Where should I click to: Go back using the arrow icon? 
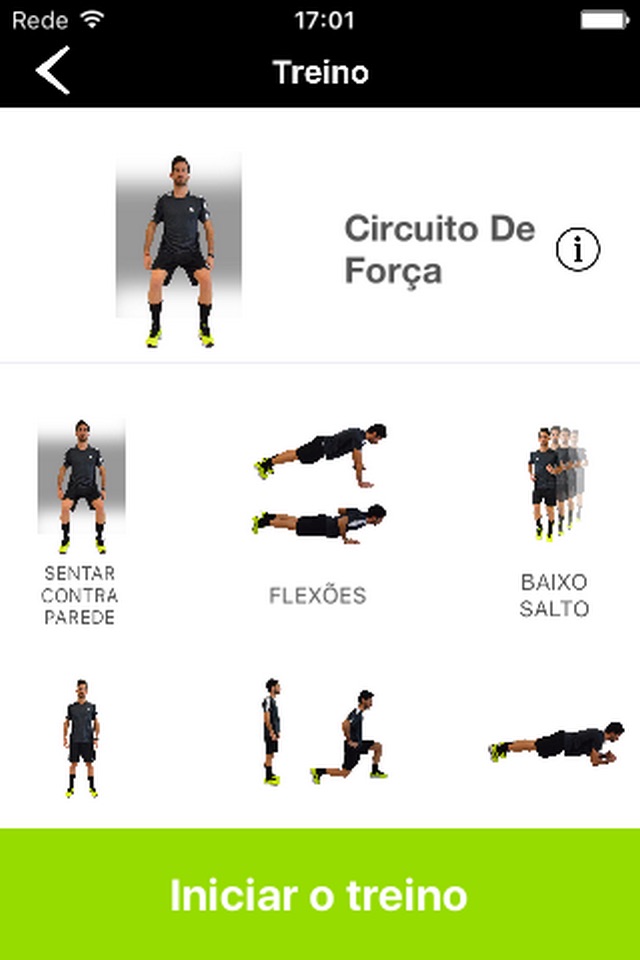pos(53,70)
